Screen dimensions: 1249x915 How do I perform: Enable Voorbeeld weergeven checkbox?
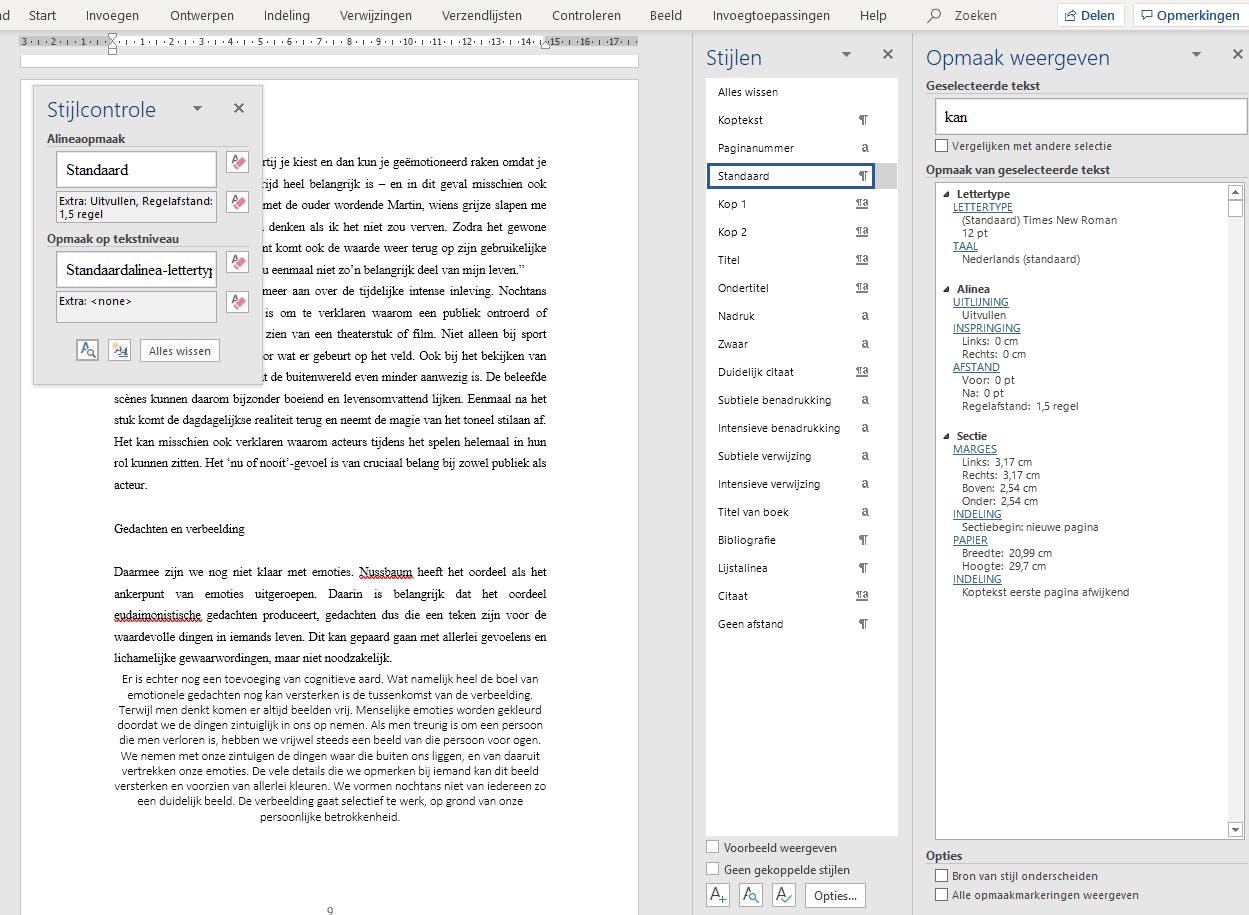713,847
